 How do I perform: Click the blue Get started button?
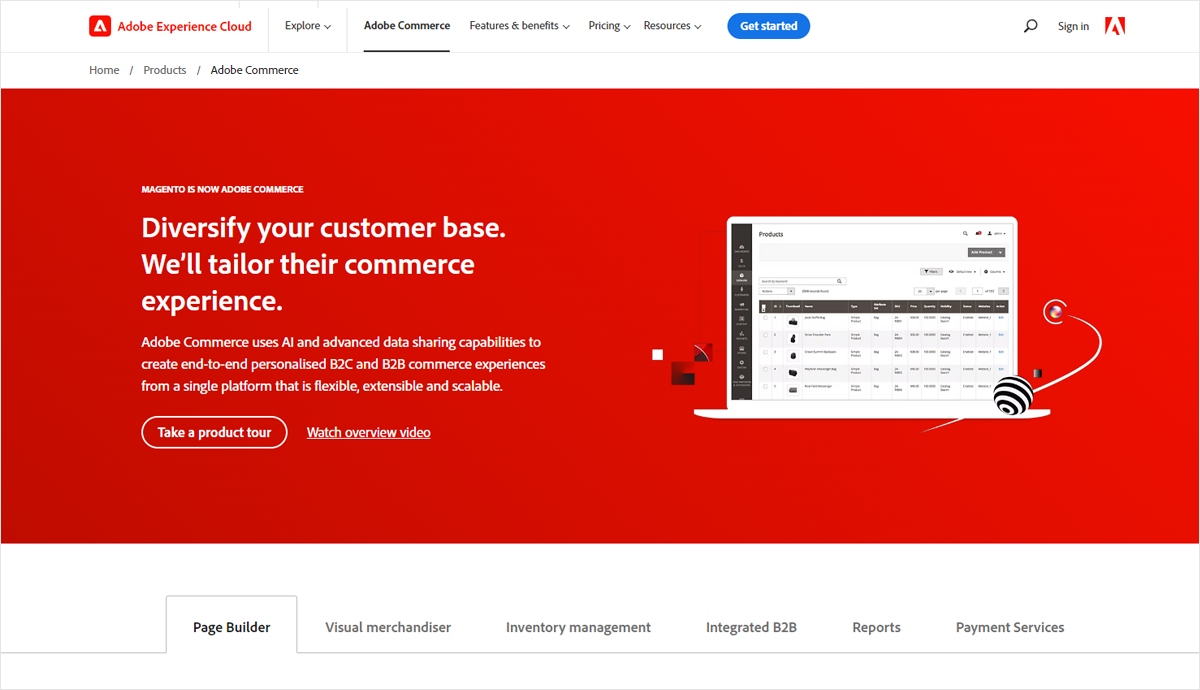tap(768, 26)
